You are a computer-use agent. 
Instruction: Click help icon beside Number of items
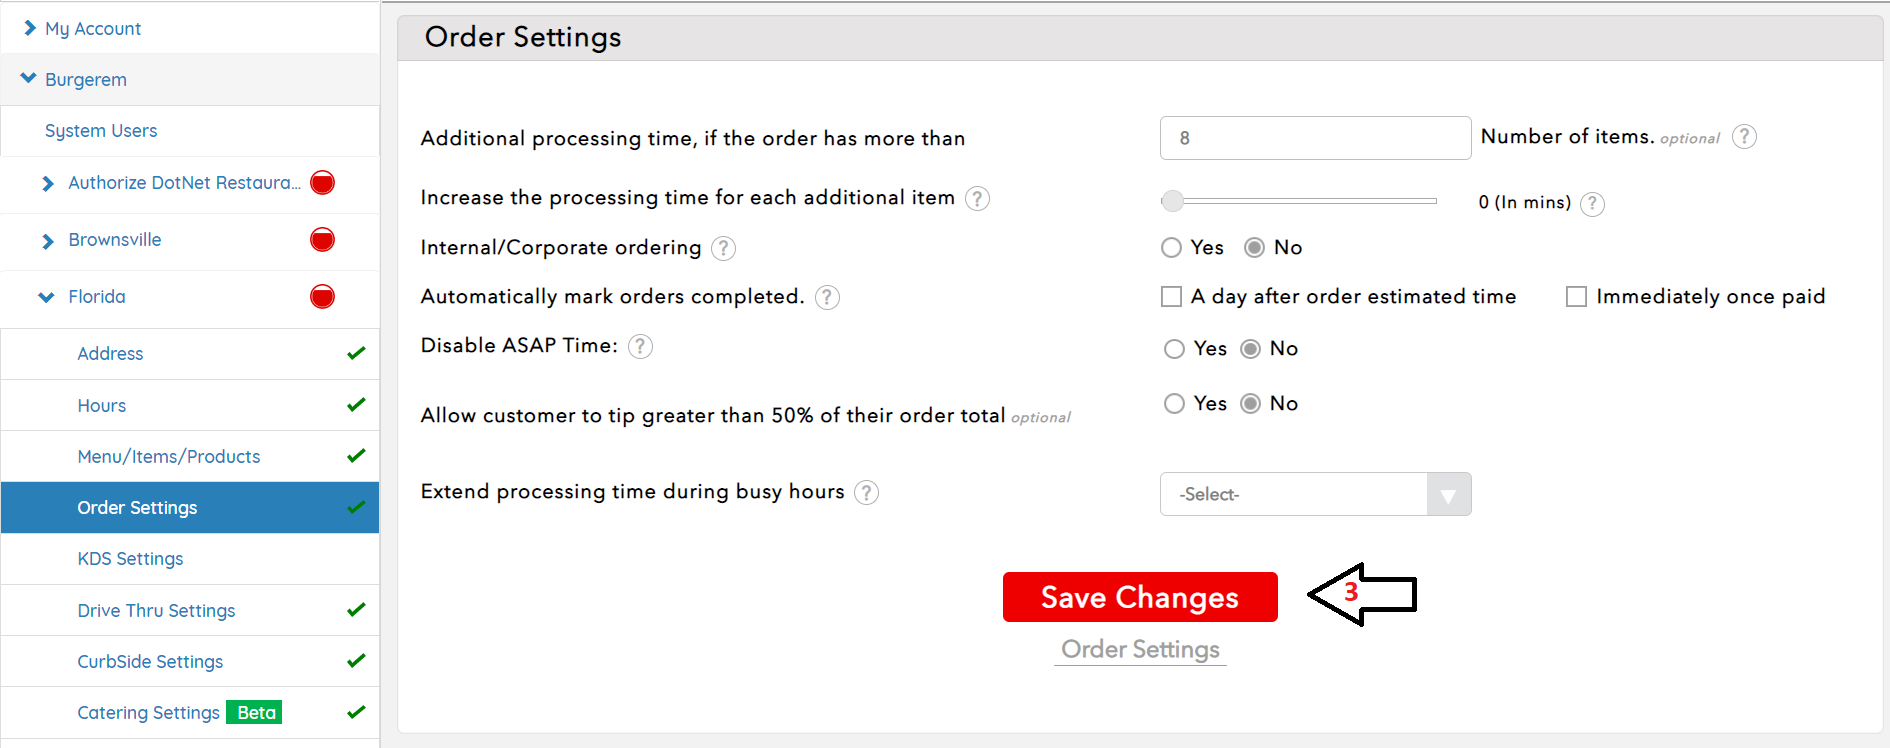click(x=1744, y=137)
